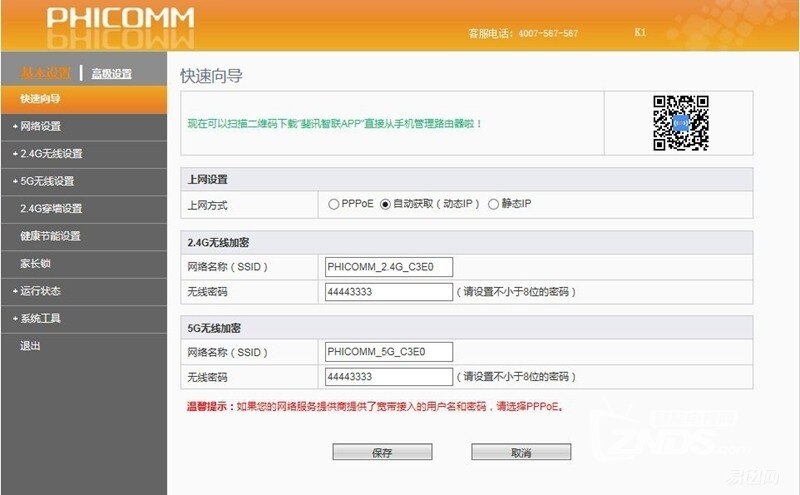Open 健康节能设置 in the sidebar

point(84,236)
